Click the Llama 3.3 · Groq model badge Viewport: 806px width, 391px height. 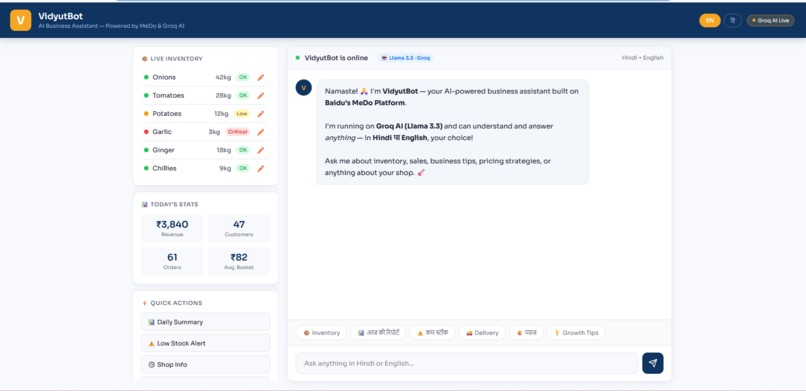[x=406, y=58]
